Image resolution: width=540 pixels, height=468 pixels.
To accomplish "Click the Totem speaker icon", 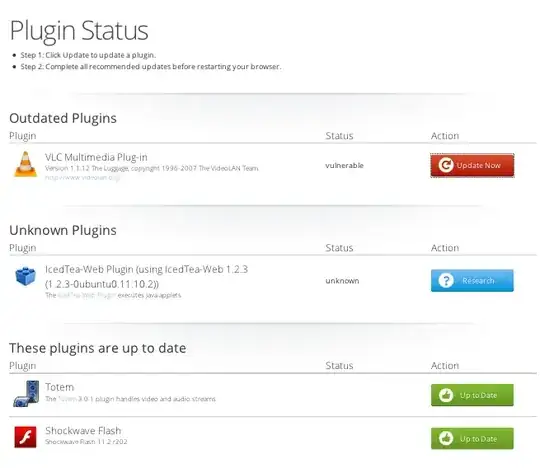I will [x=27, y=394].
